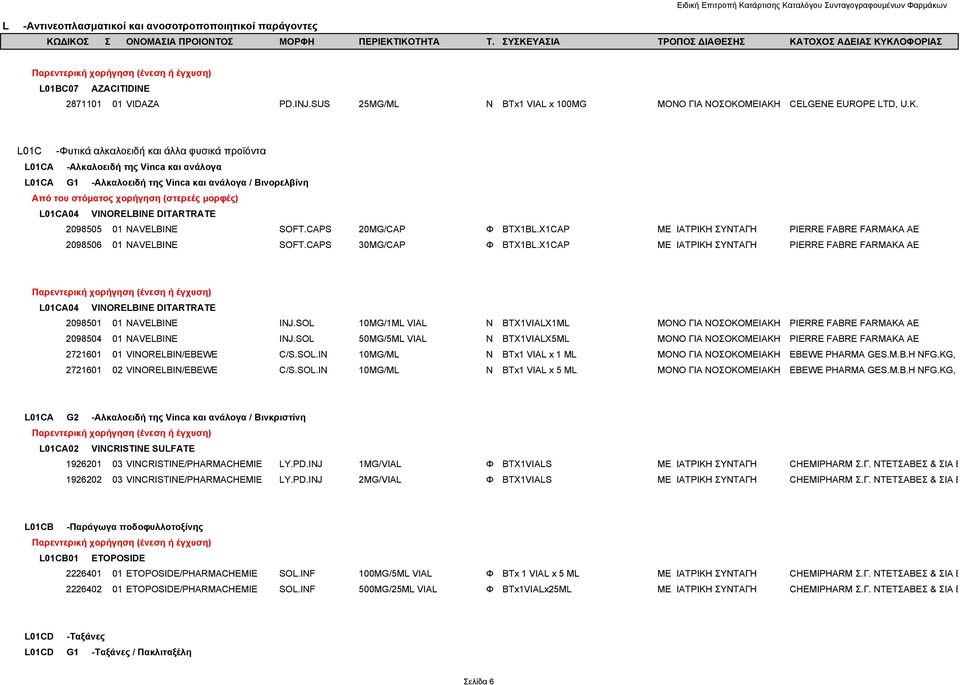The width and height of the screenshot is (960, 685).
Task: Select the L01CD Ταξάνες heading
Action: 64,637
